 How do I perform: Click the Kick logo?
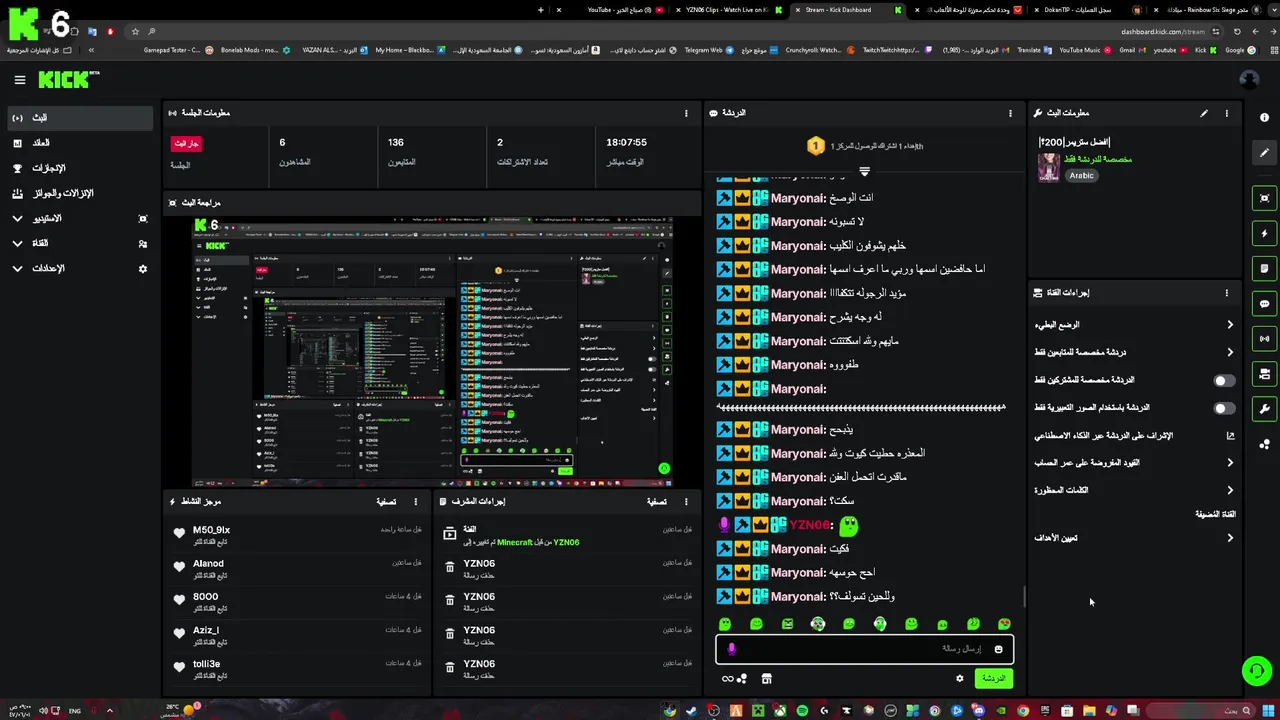click(x=69, y=80)
